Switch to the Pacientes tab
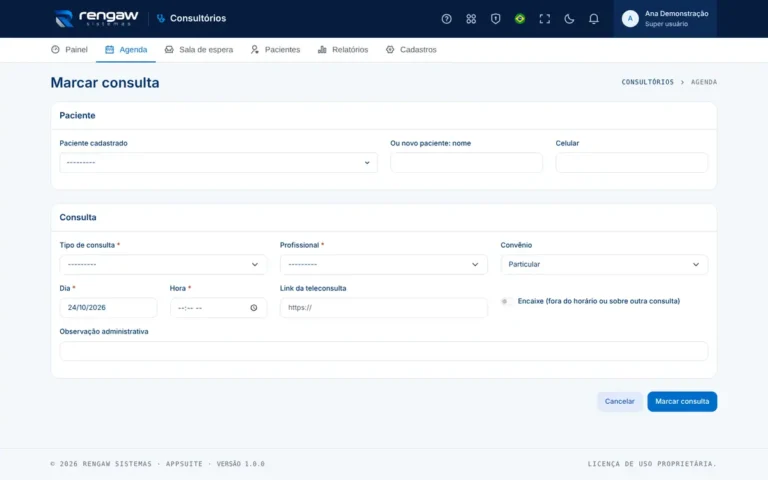The width and height of the screenshot is (768, 480). click(275, 49)
